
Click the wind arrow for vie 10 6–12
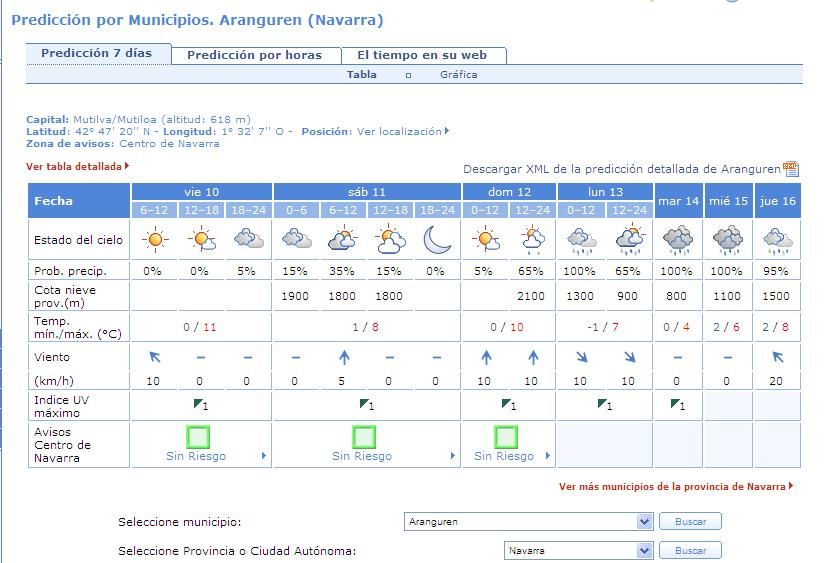tap(155, 357)
